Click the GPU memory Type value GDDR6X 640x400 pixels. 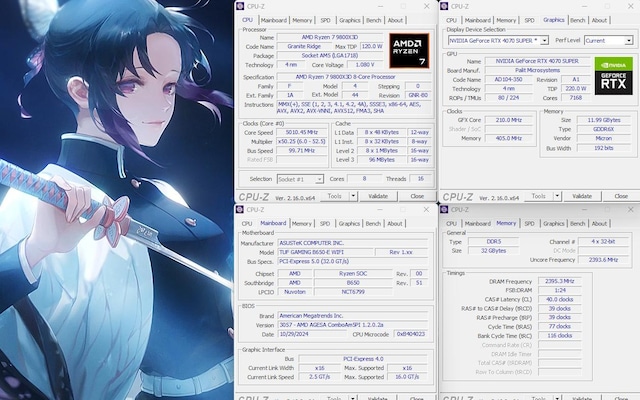(604, 129)
